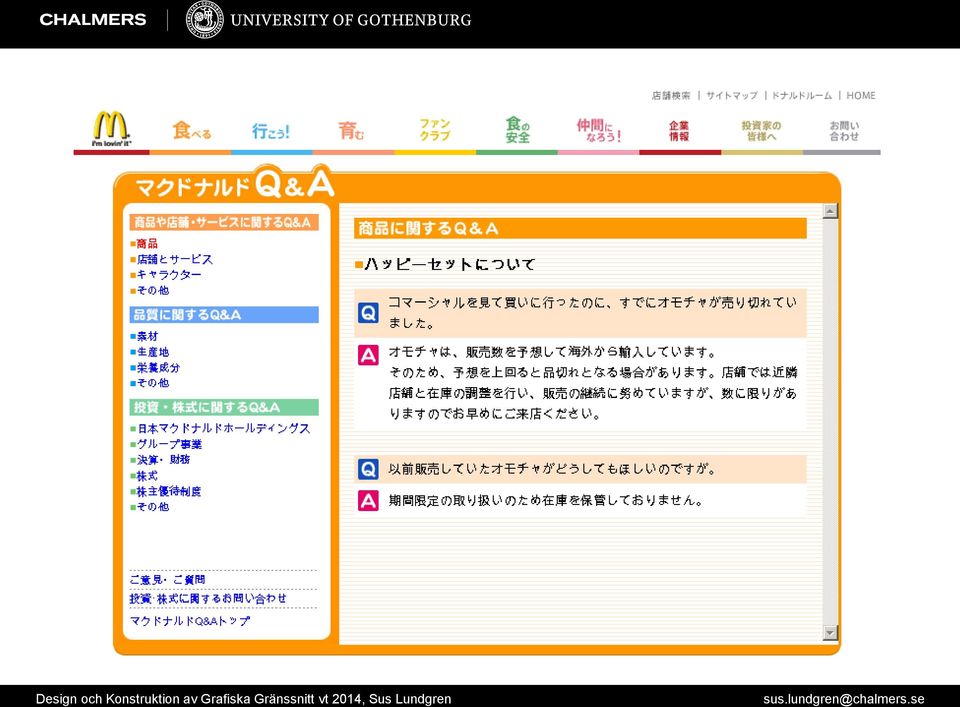Open 日本マクドナルドホールディングス link

click(223, 428)
